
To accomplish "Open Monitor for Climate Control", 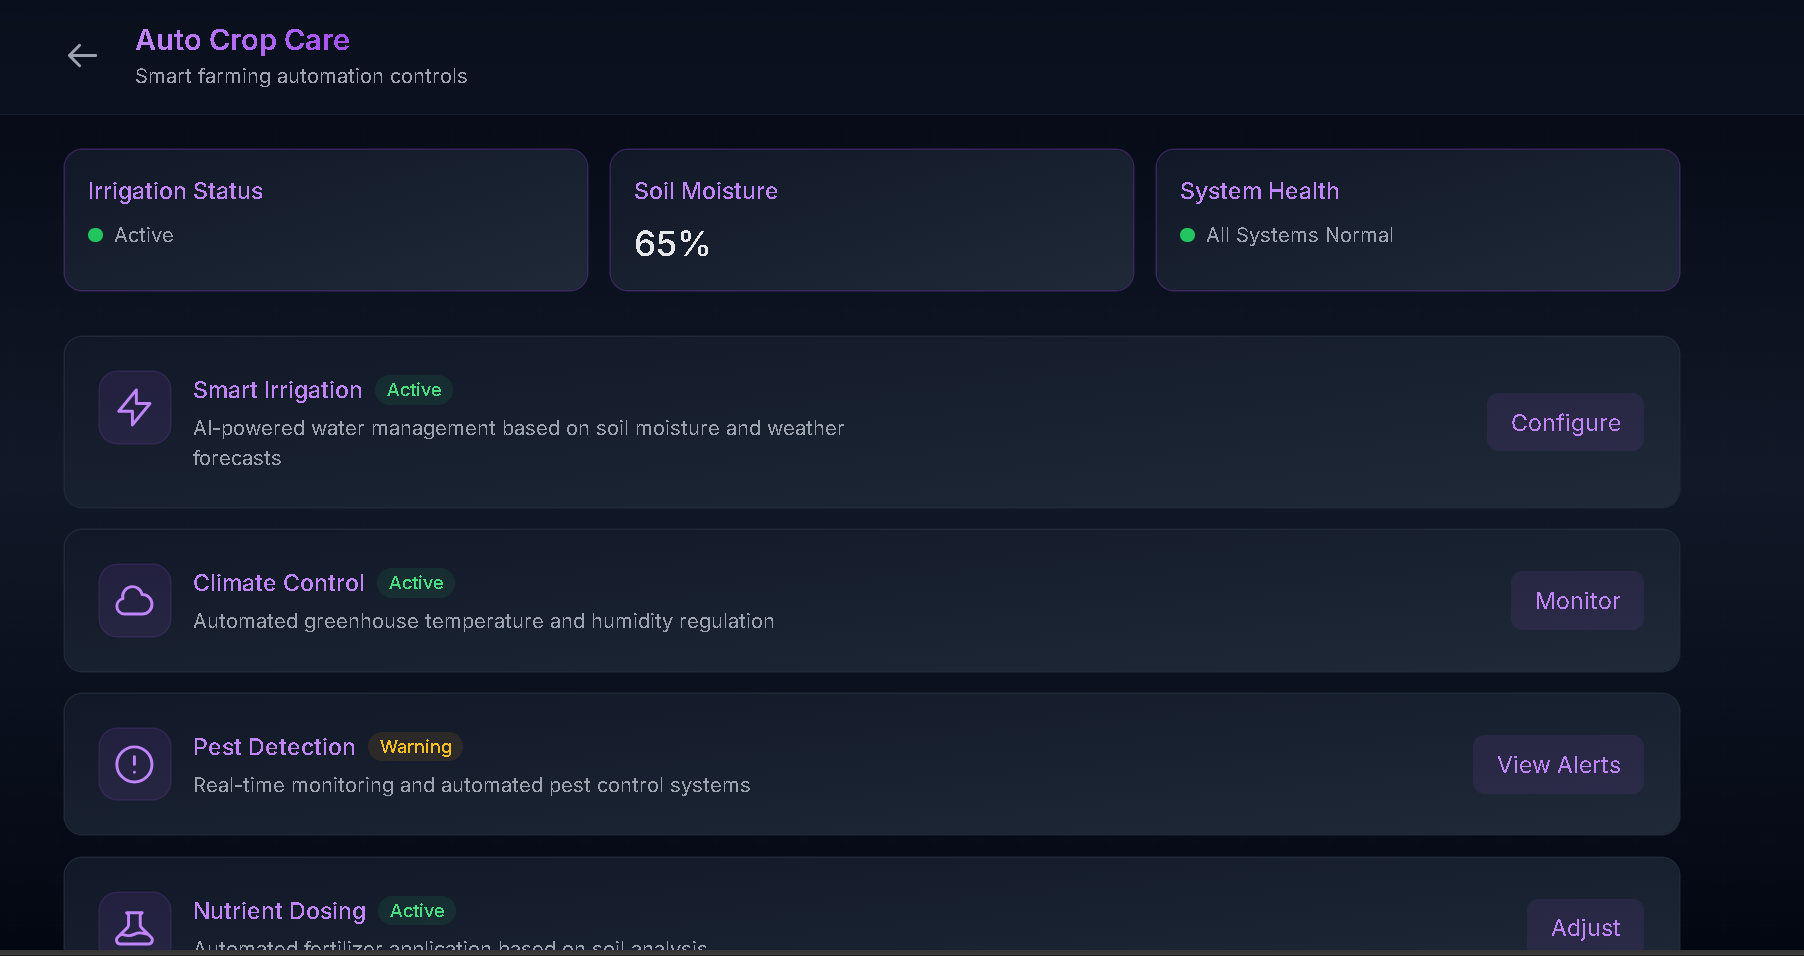I will point(1577,600).
